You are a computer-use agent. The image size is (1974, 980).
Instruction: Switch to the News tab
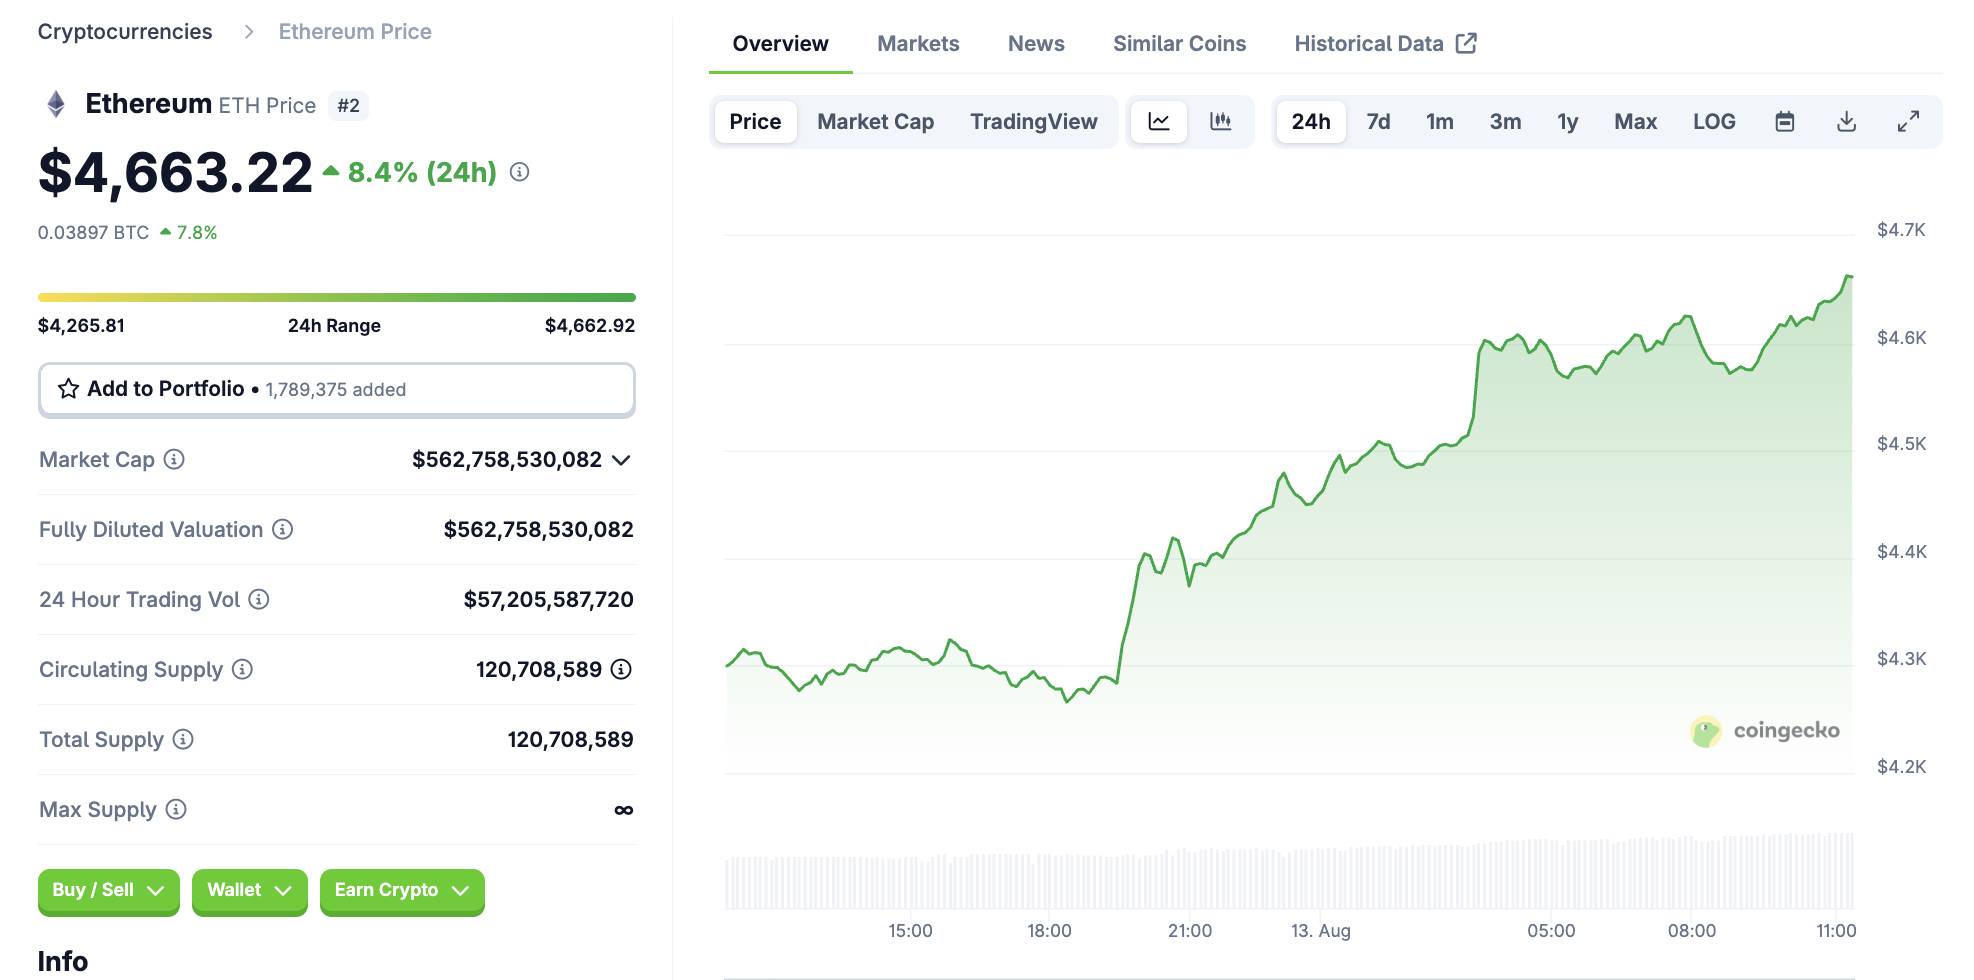point(1036,44)
